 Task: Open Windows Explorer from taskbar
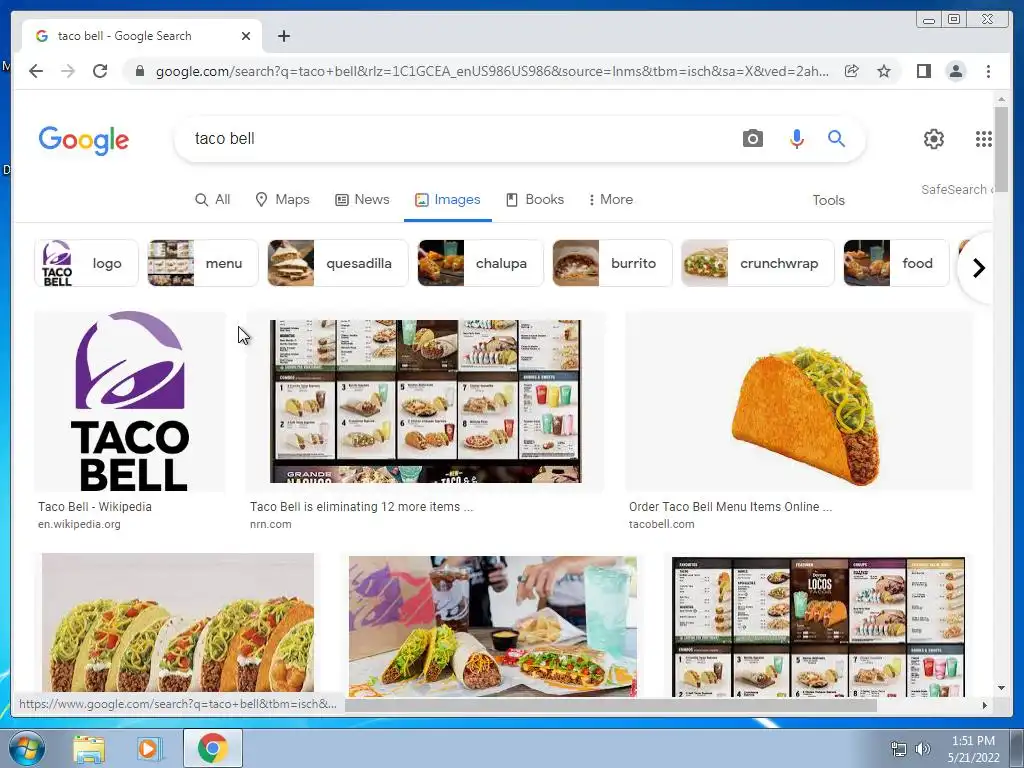tap(89, 749)
